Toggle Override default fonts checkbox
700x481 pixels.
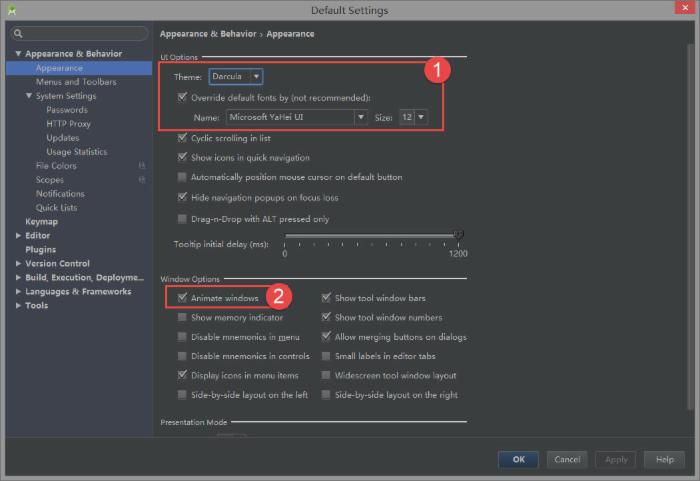click(182, 97)
